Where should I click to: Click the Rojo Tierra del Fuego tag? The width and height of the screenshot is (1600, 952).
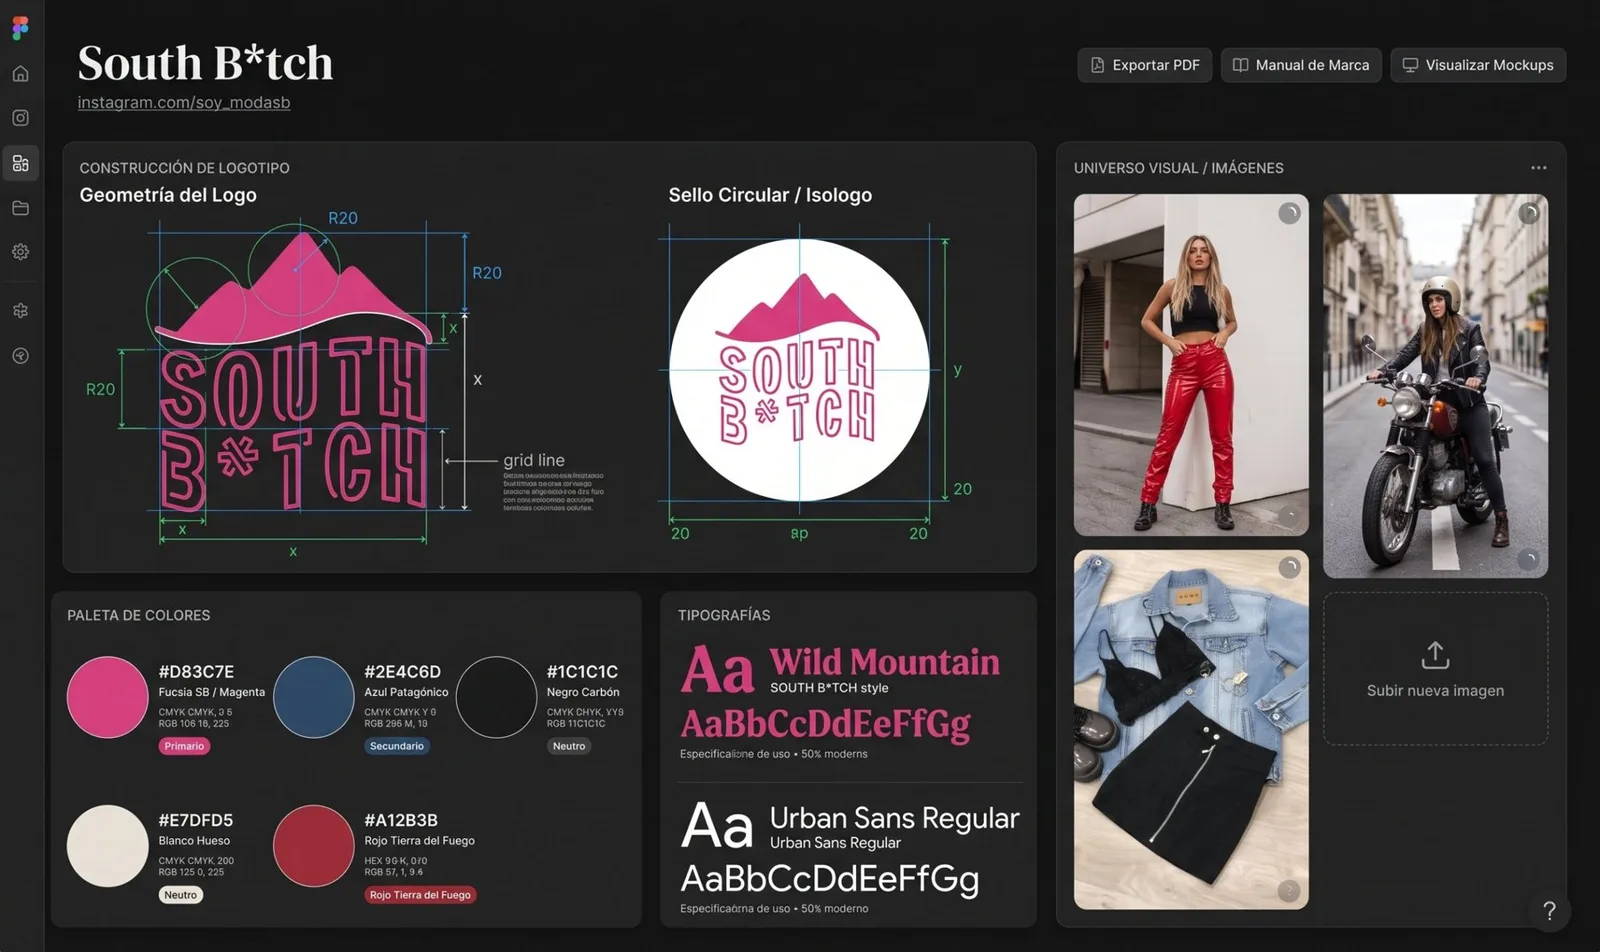click(420, 895)
